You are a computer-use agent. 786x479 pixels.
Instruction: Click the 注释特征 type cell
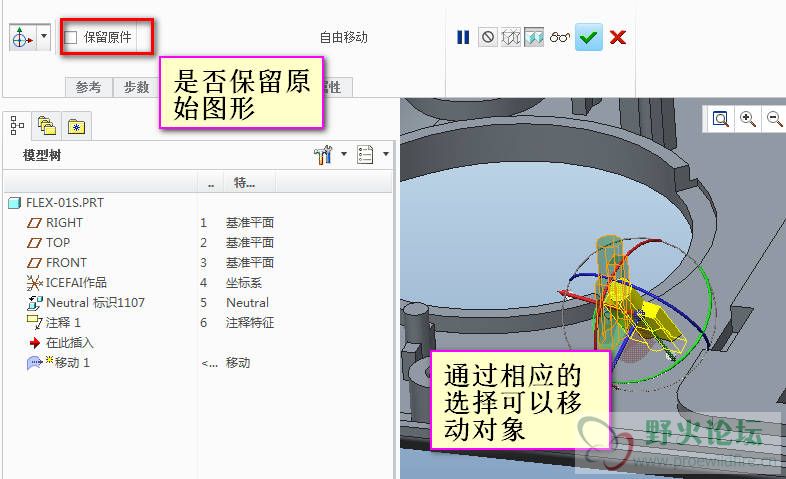click(x=250, y=323)
